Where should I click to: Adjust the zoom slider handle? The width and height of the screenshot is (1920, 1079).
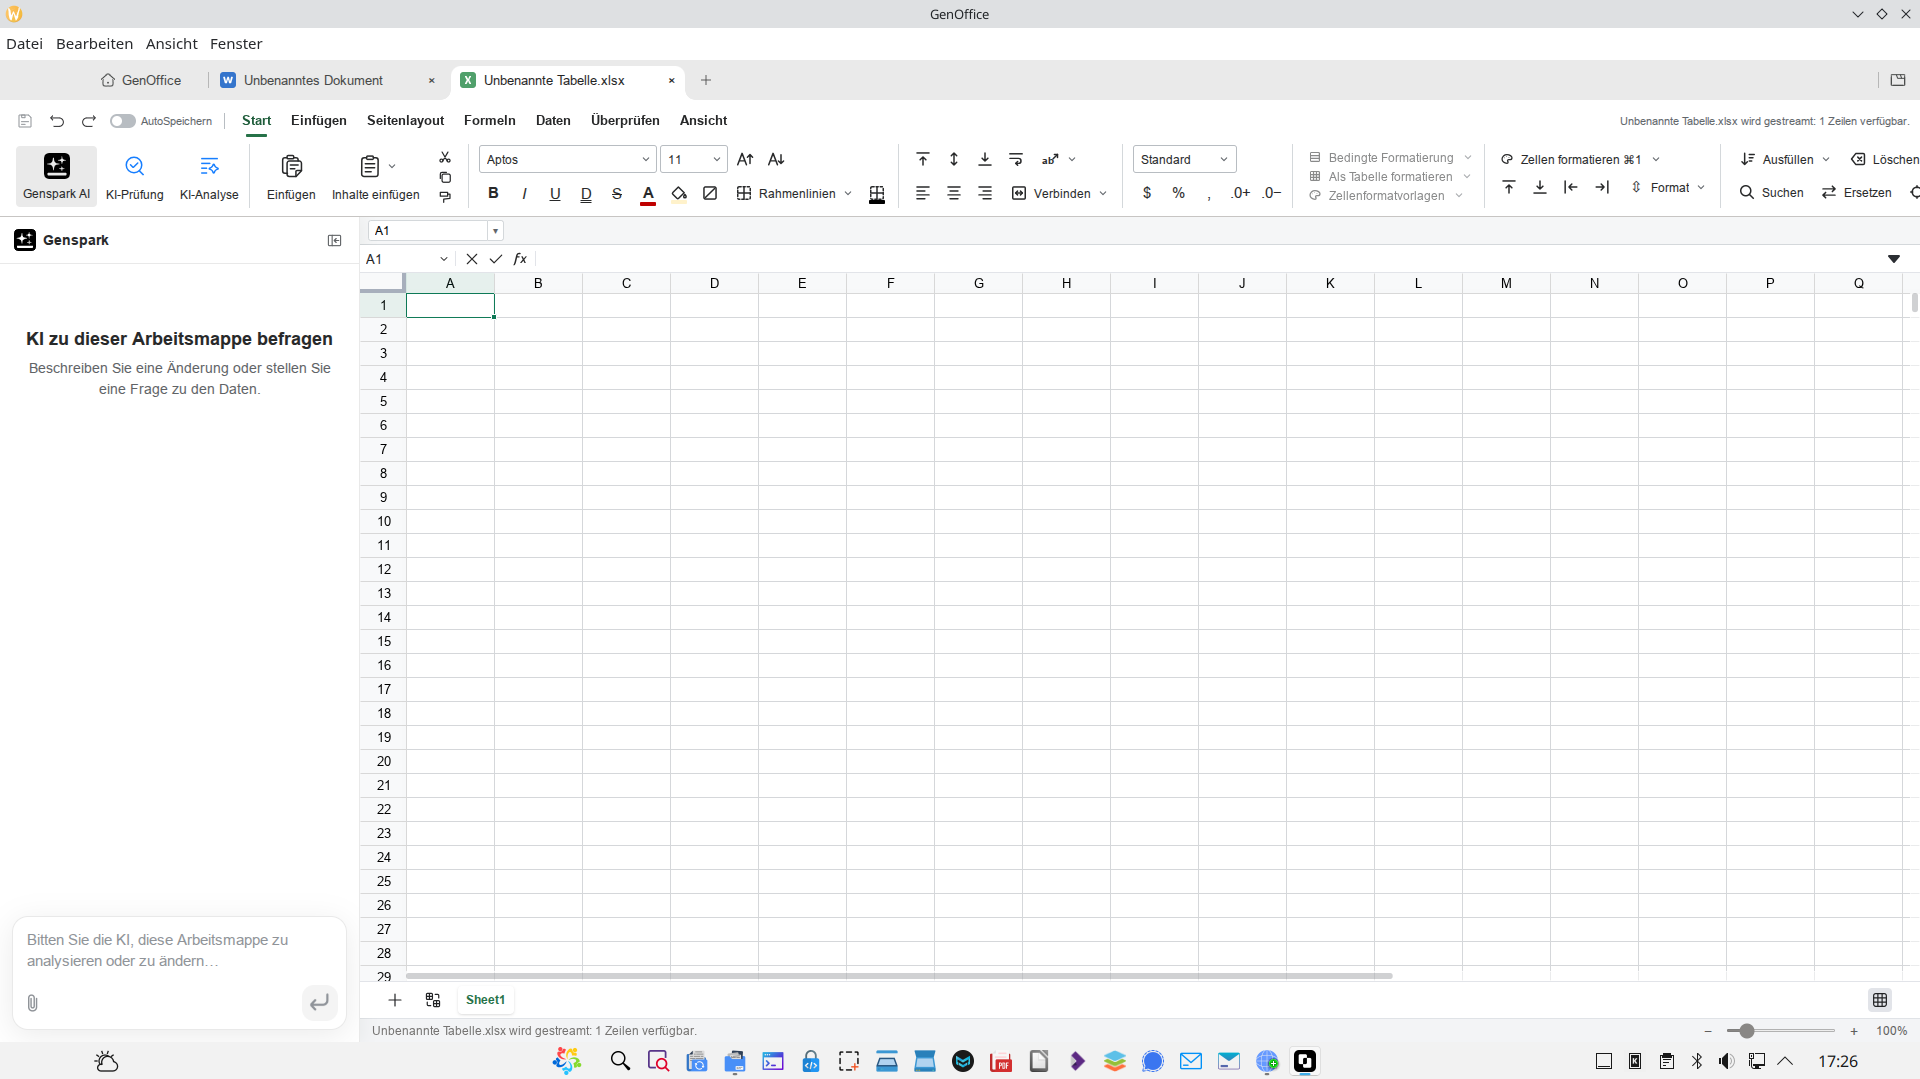pos(1746,1031)
